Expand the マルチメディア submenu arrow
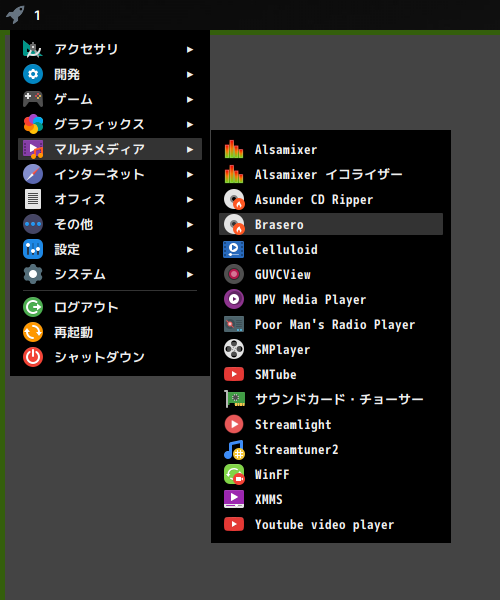 (x=190, y=150)
